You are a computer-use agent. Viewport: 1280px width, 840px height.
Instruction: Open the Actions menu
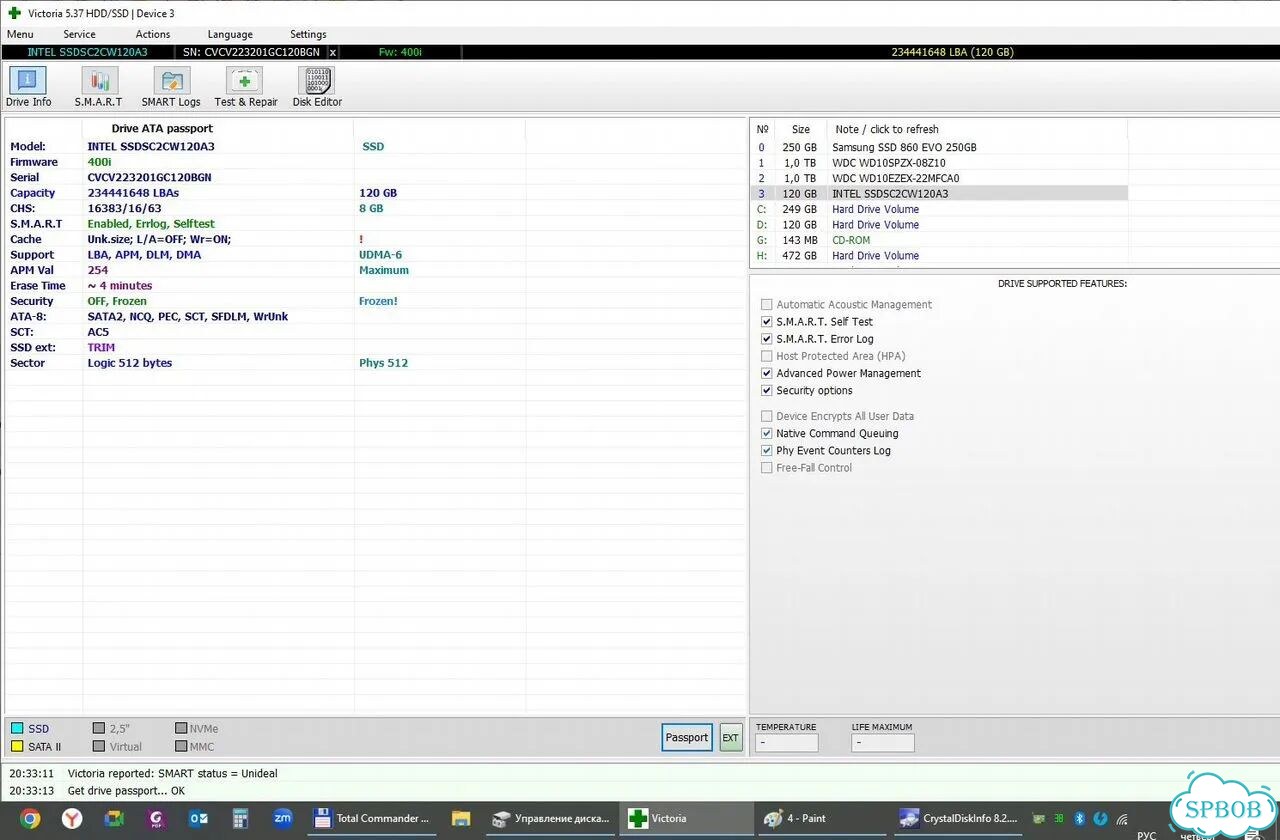(x=153, y=34)
